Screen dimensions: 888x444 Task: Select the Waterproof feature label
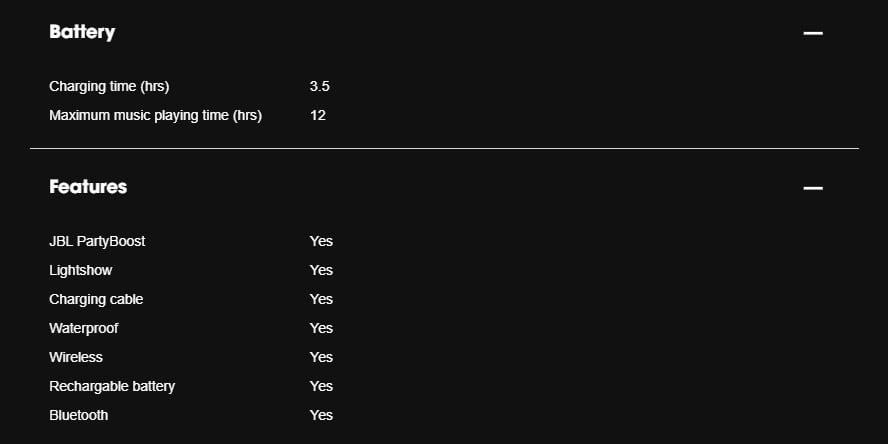(x=84, y=328)
